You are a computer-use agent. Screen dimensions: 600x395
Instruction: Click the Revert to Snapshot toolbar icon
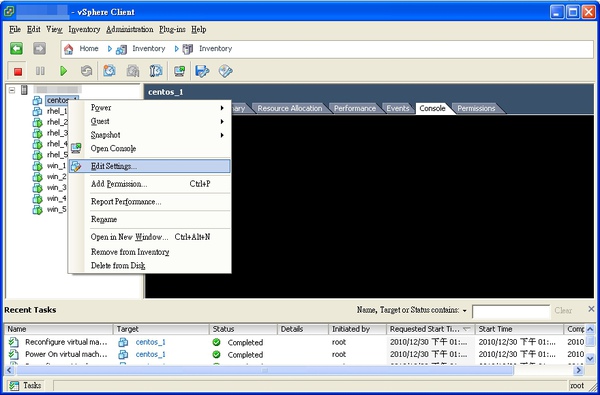(x=133, y=71)
